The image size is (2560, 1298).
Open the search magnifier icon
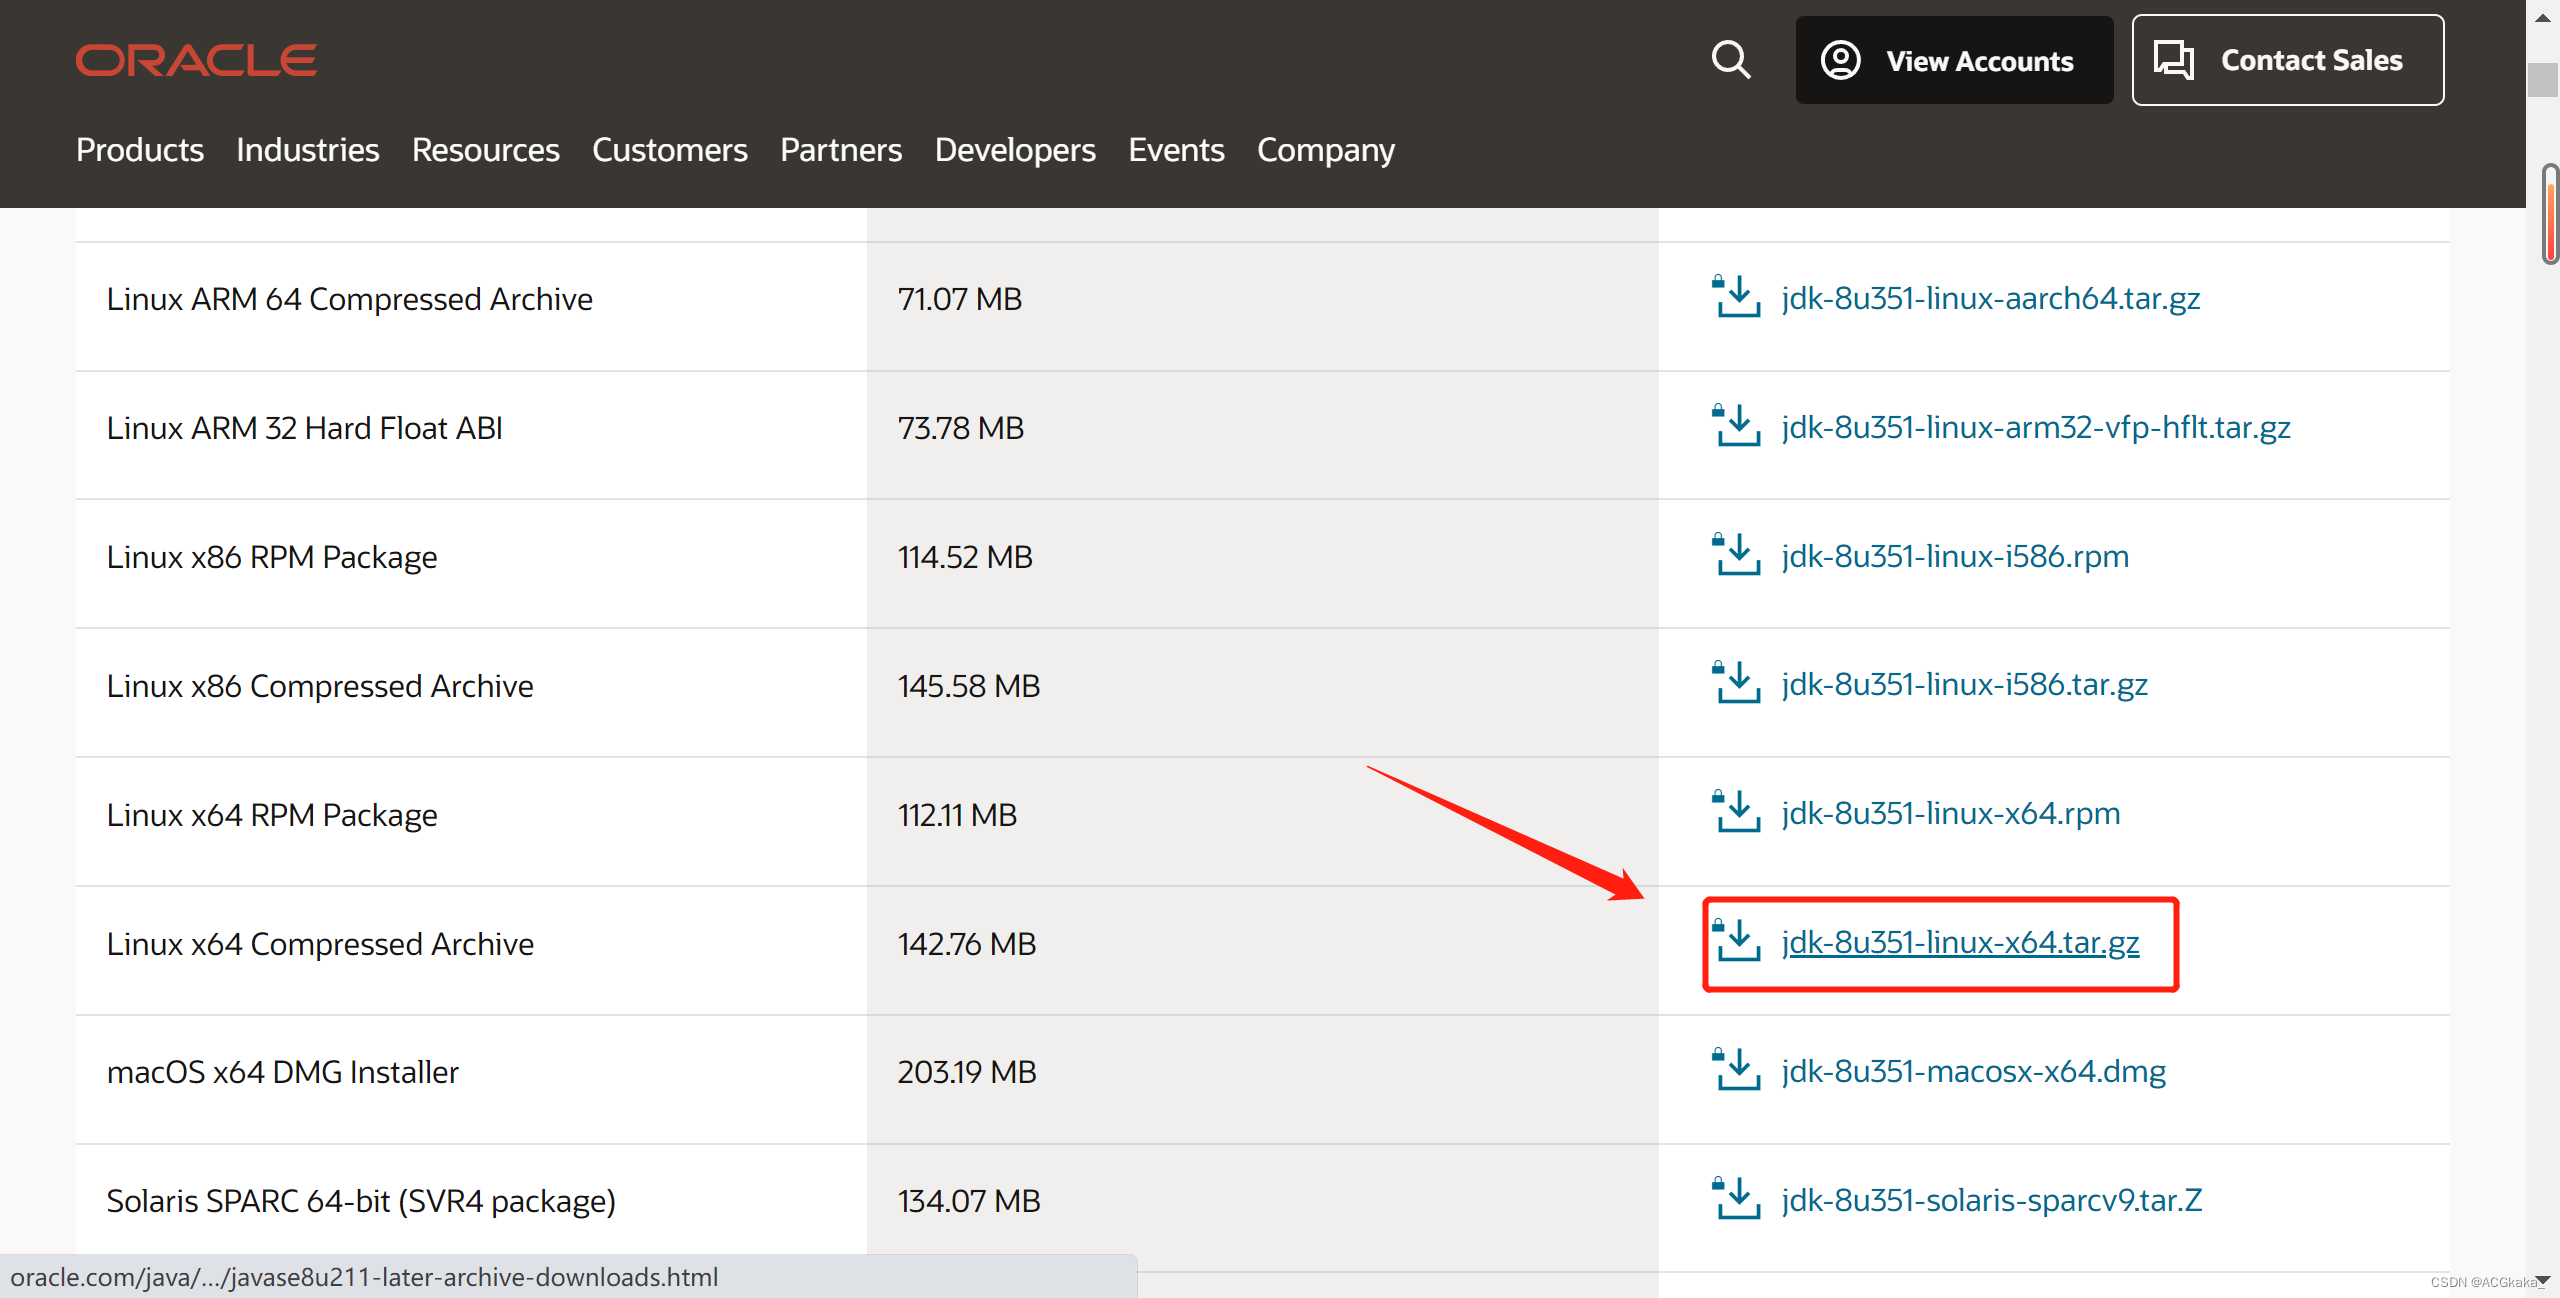click(1731, 60)
